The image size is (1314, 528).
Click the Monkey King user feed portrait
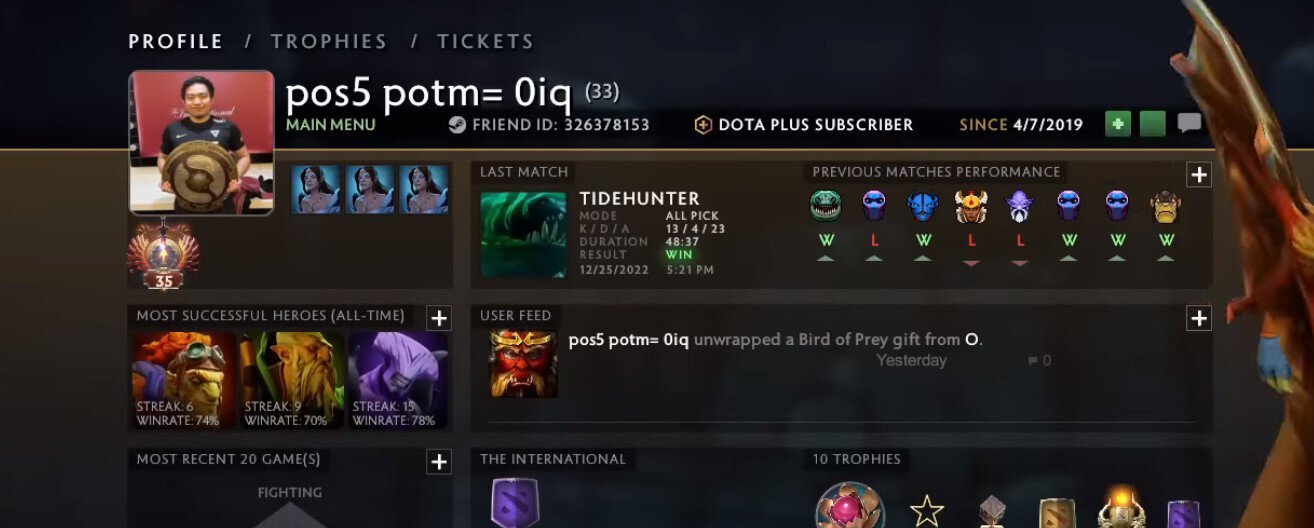[x=523, y=363]
